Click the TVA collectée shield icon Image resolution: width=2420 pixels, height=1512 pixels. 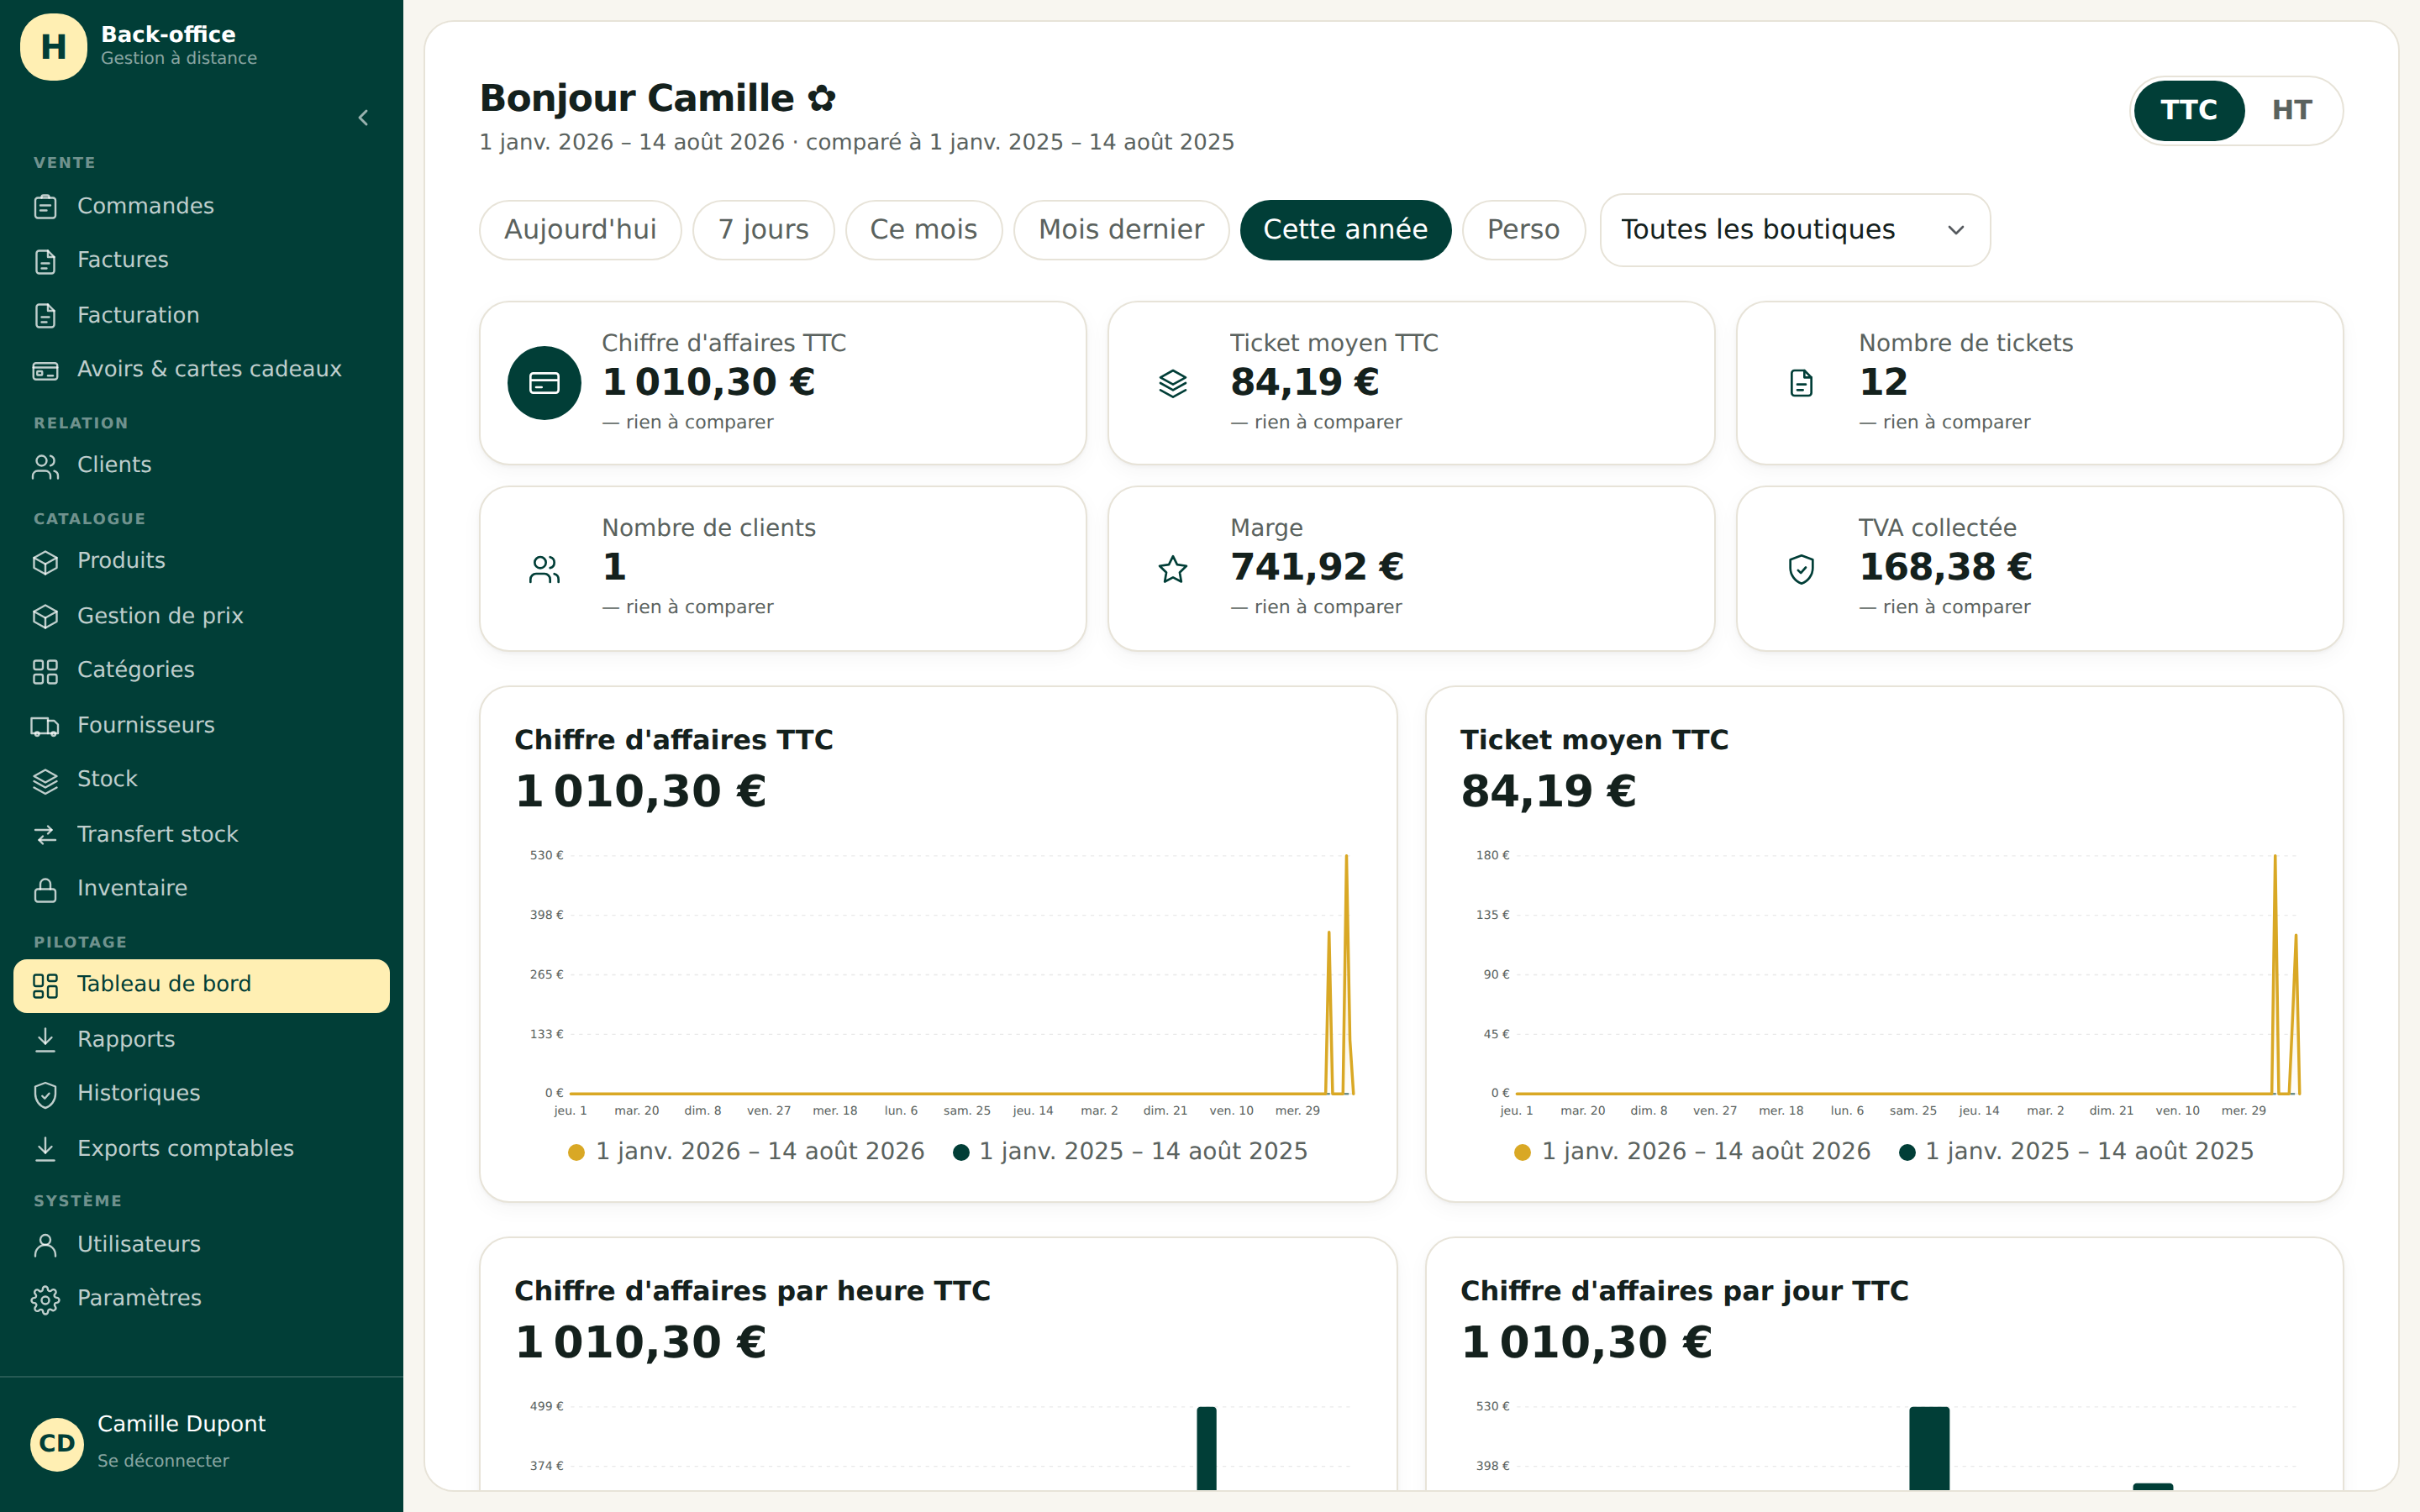1801,569
